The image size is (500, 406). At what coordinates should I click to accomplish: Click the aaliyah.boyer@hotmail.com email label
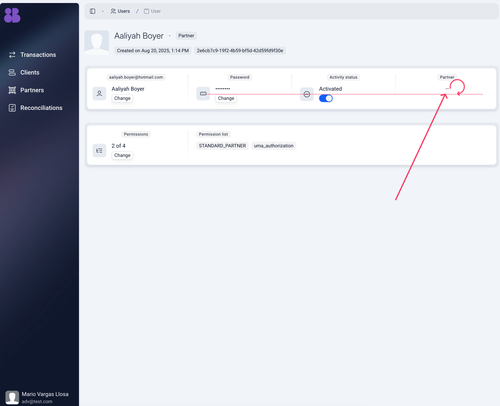(x=136, y=77)
